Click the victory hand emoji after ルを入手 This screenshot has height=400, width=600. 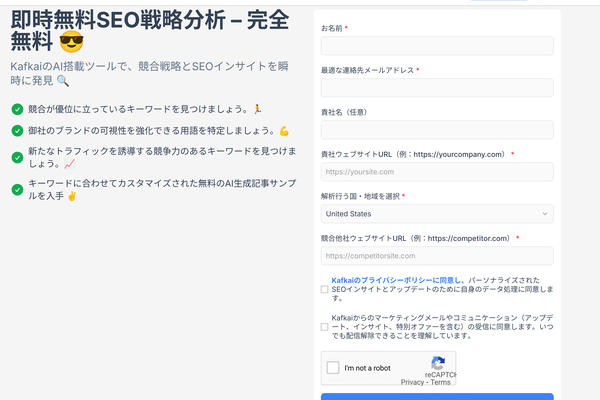[x=72, y=196]
